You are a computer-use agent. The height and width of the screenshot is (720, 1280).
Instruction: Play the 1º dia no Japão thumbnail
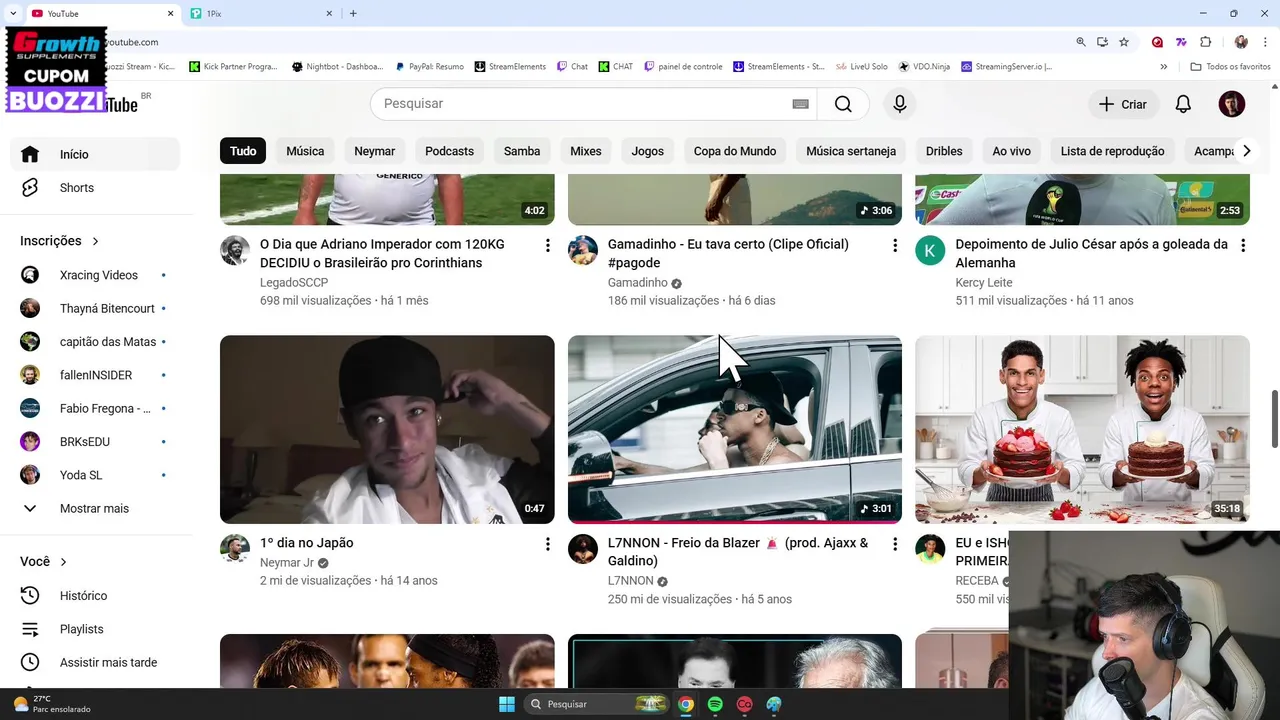[387, 429]
